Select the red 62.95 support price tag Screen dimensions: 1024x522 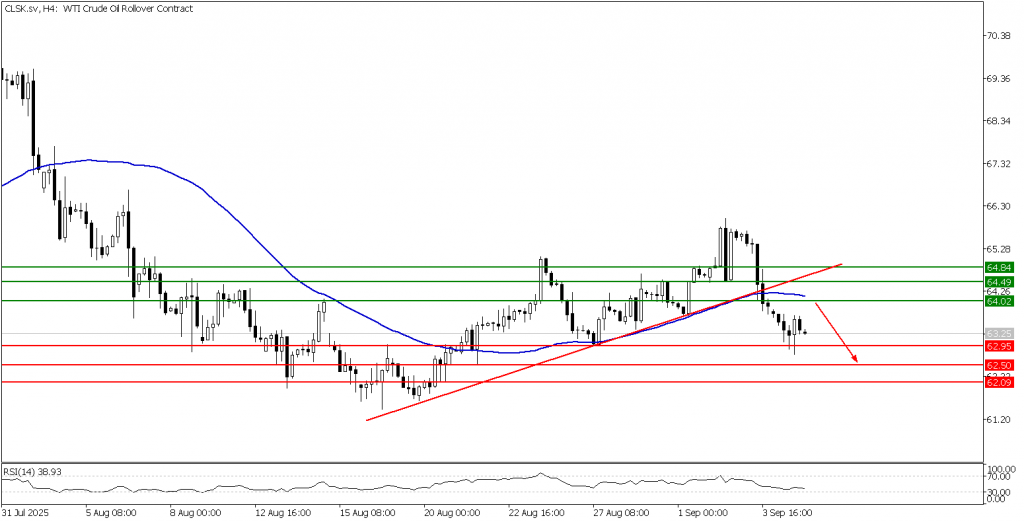pyautogui.click(x=999, y=346)
